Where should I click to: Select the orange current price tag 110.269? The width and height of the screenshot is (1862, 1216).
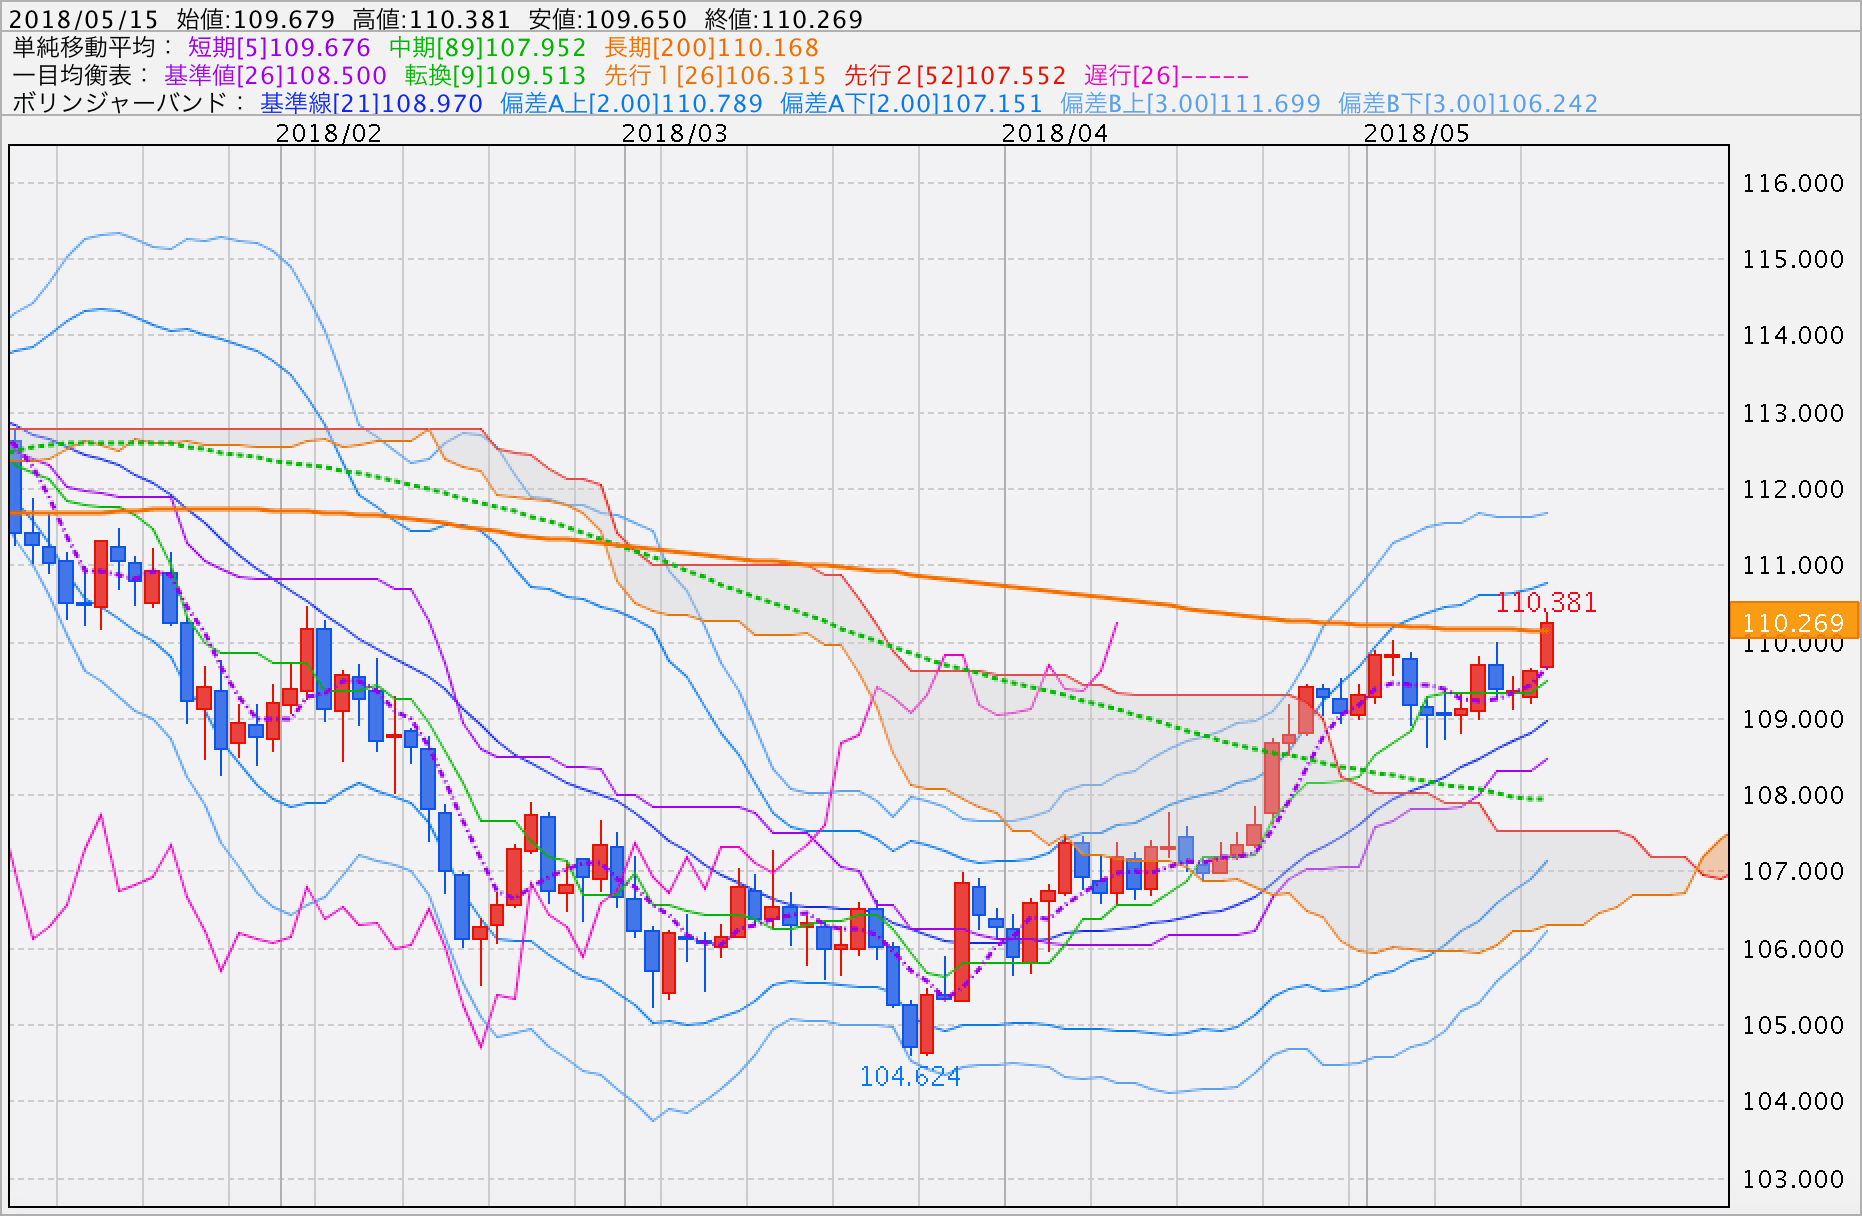[x=1793, y=622]
